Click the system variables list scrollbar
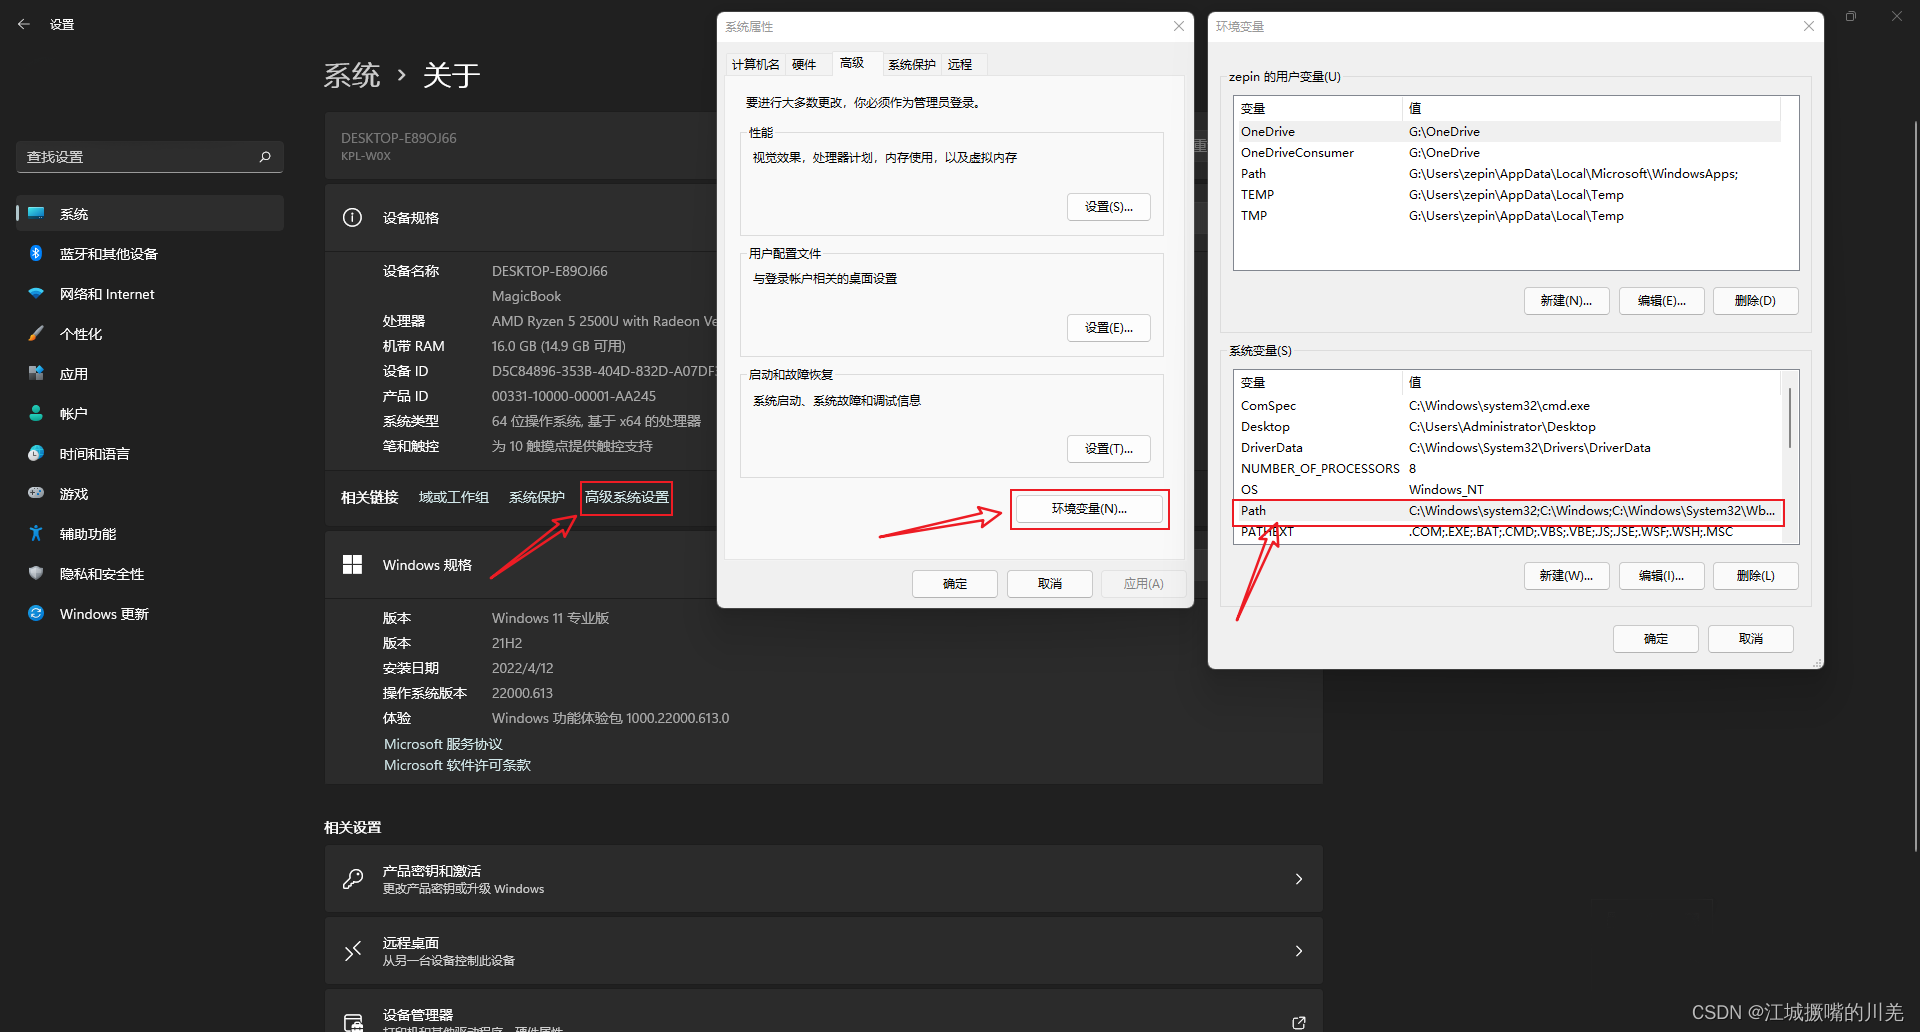The image size is (1920, 1032). click(1789, 418)
